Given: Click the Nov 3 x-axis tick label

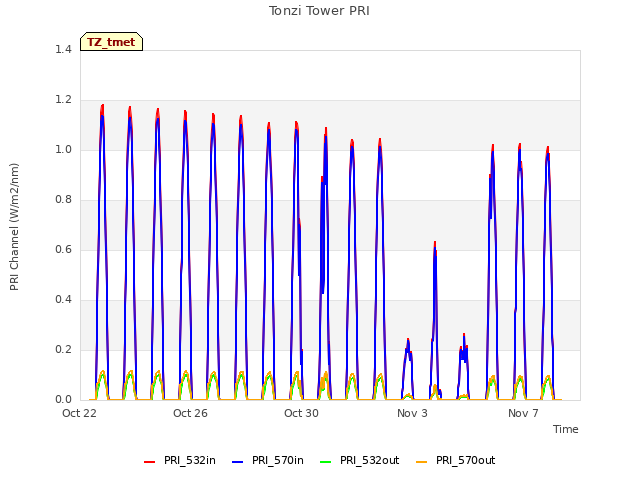Looking at the screenshot, I should click(412, 413).
